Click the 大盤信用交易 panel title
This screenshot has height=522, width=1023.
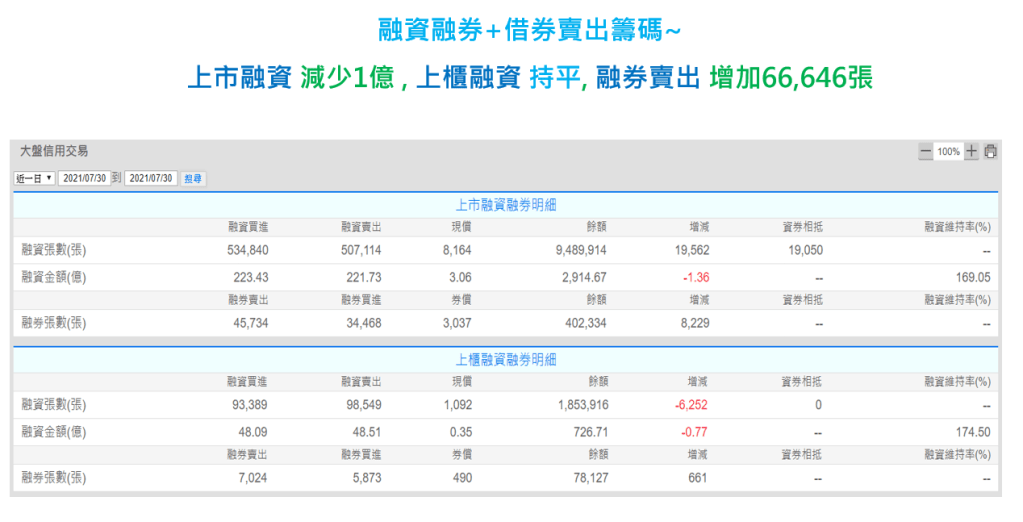point(54,151)
